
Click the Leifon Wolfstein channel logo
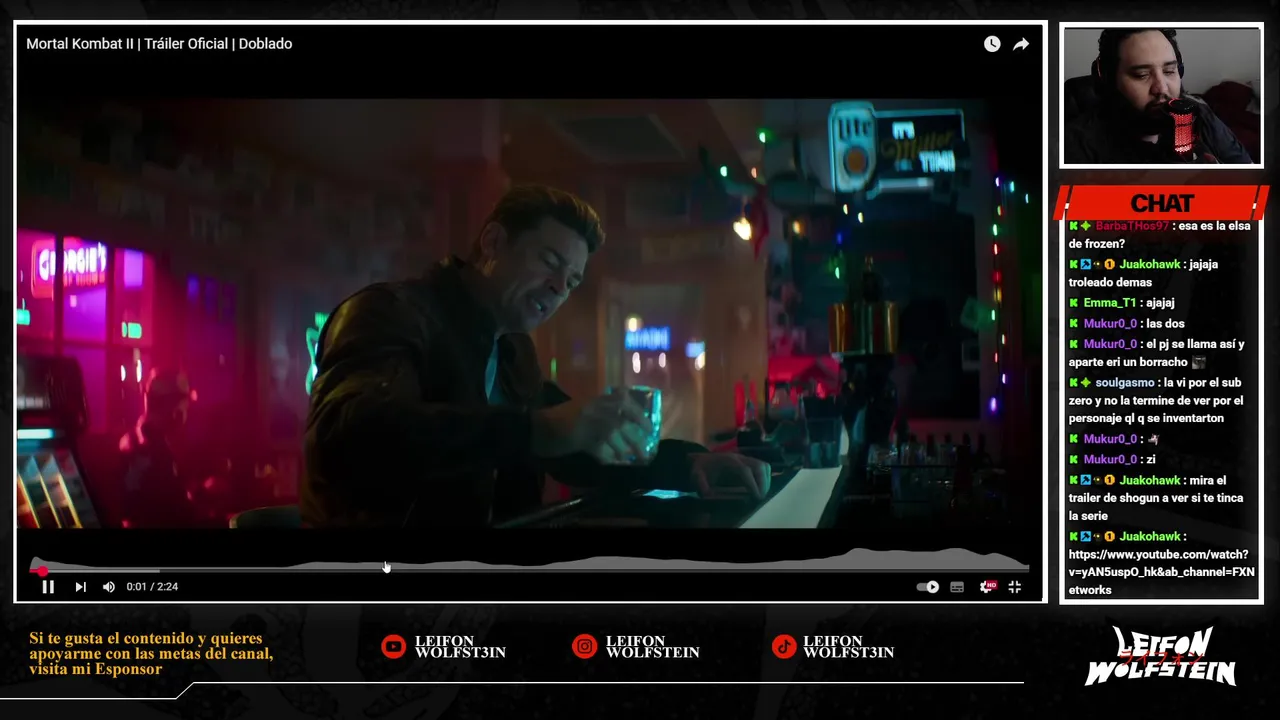coord(1161,657)
